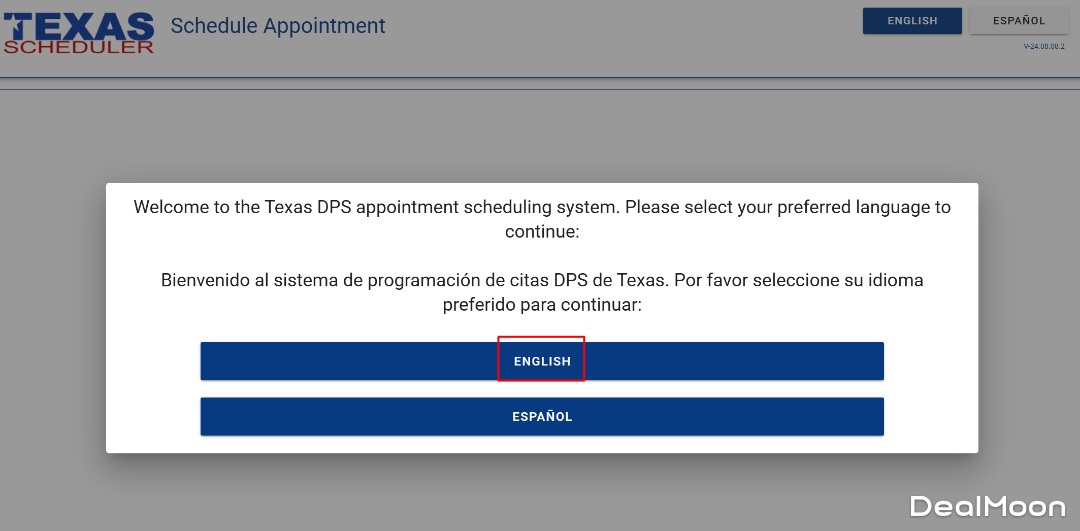Image resolution: width=1080 pixels, height=531 pixels.
Task: Select ENGLISH in the top header
Action: click(912, 21)
